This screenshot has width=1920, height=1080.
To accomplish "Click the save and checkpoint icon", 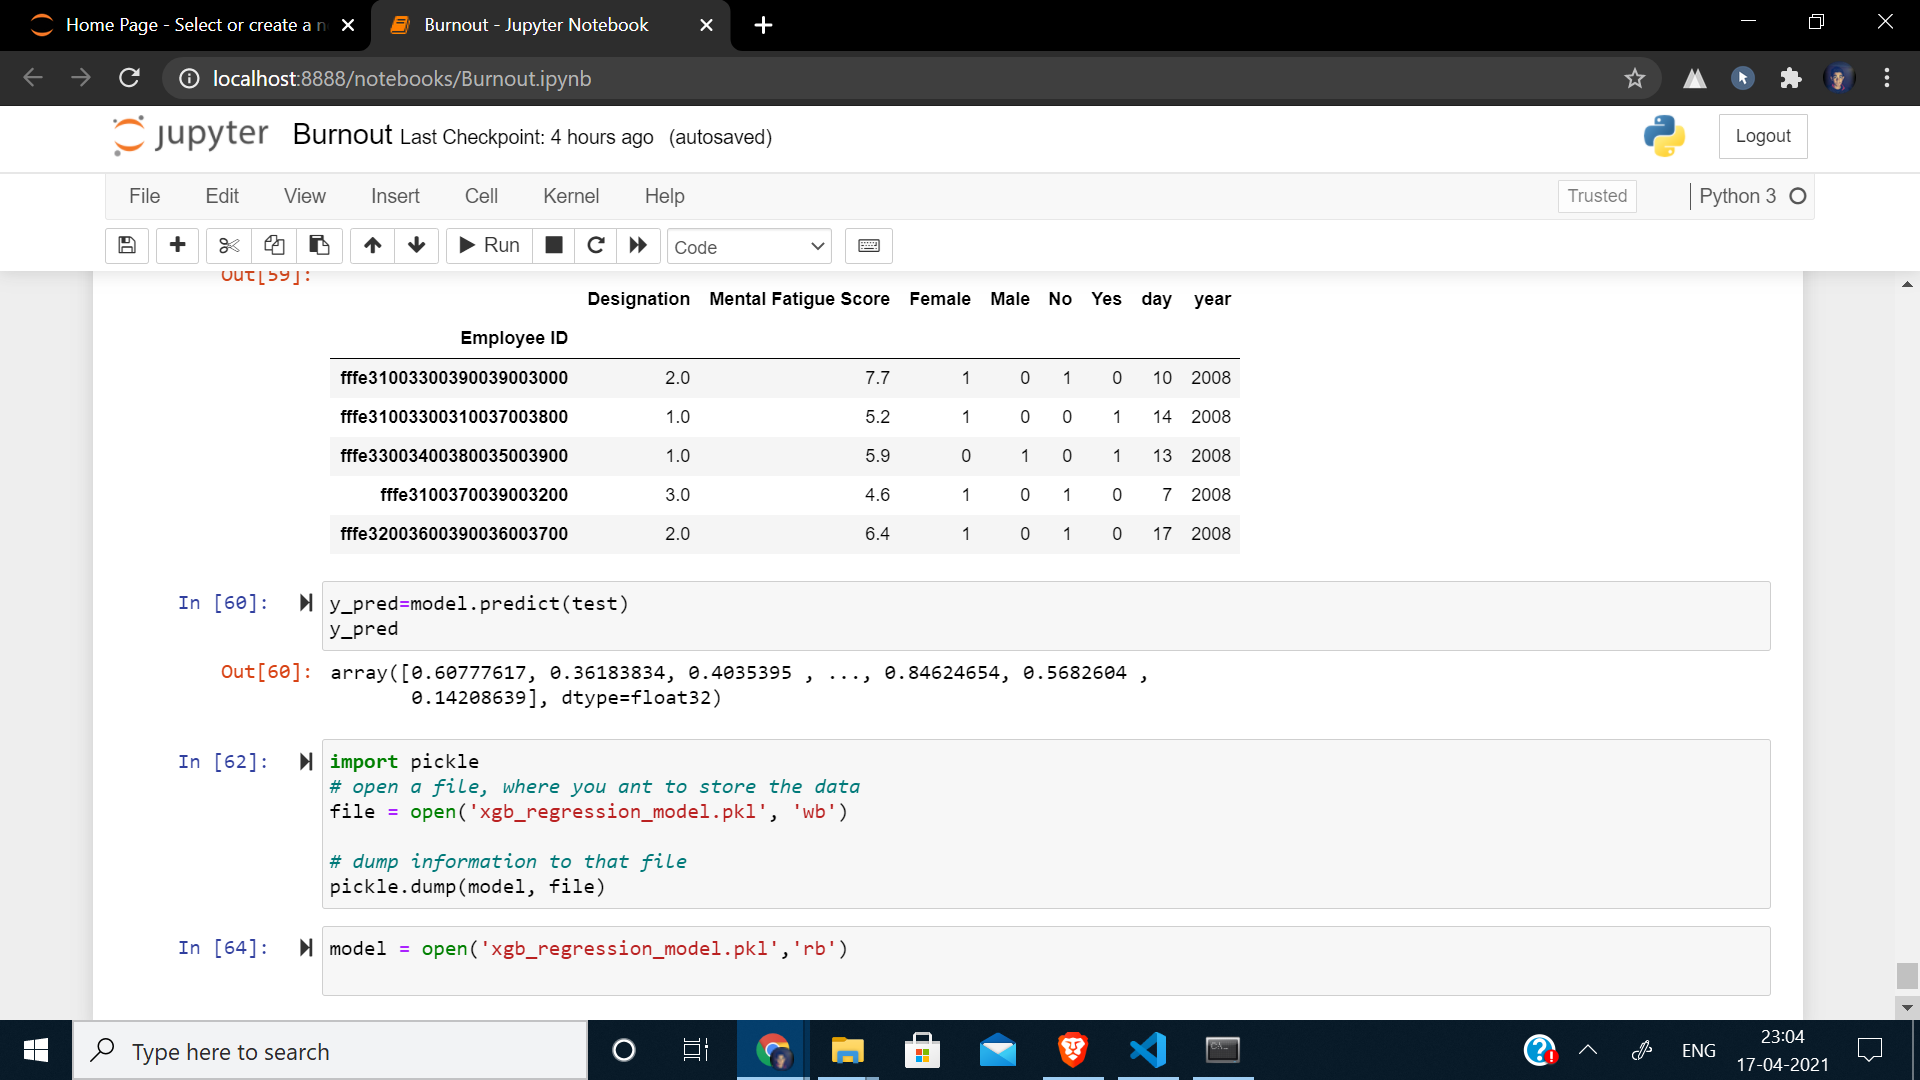I will point(127,246).
